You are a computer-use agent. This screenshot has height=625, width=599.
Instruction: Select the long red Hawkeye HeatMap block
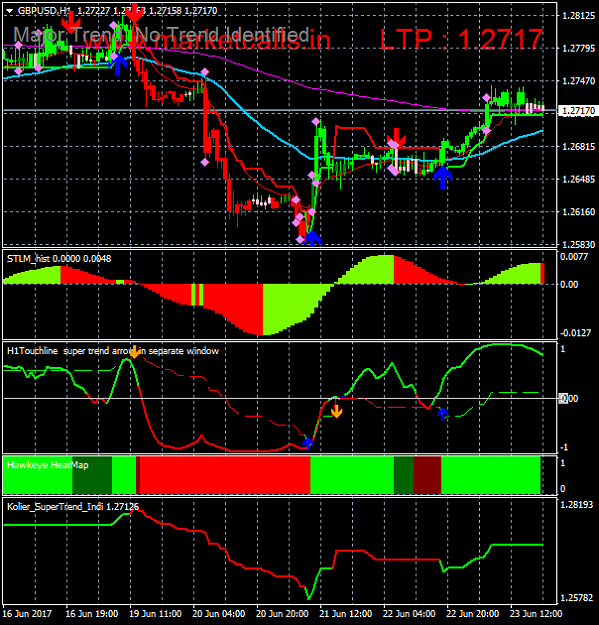click(225, 476)
